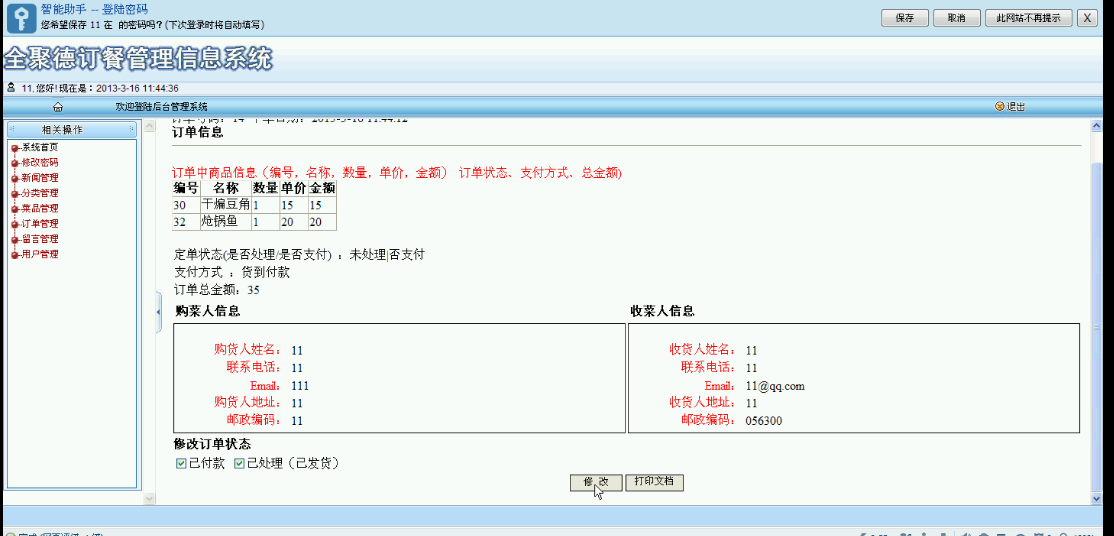Click the red bullet beside 用户管理
The image size is (1114, 536).
pos(15,254)
